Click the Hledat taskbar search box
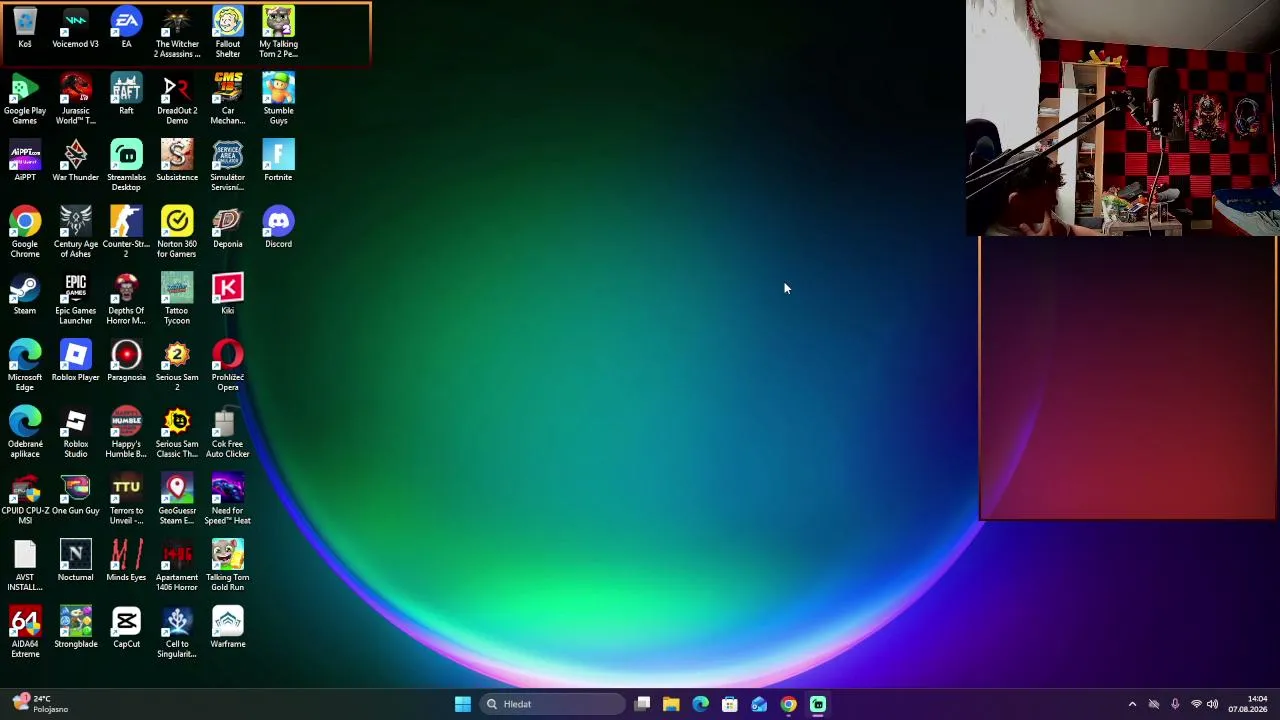Screen dimensions: 1280x720 [x=552, y=704]
